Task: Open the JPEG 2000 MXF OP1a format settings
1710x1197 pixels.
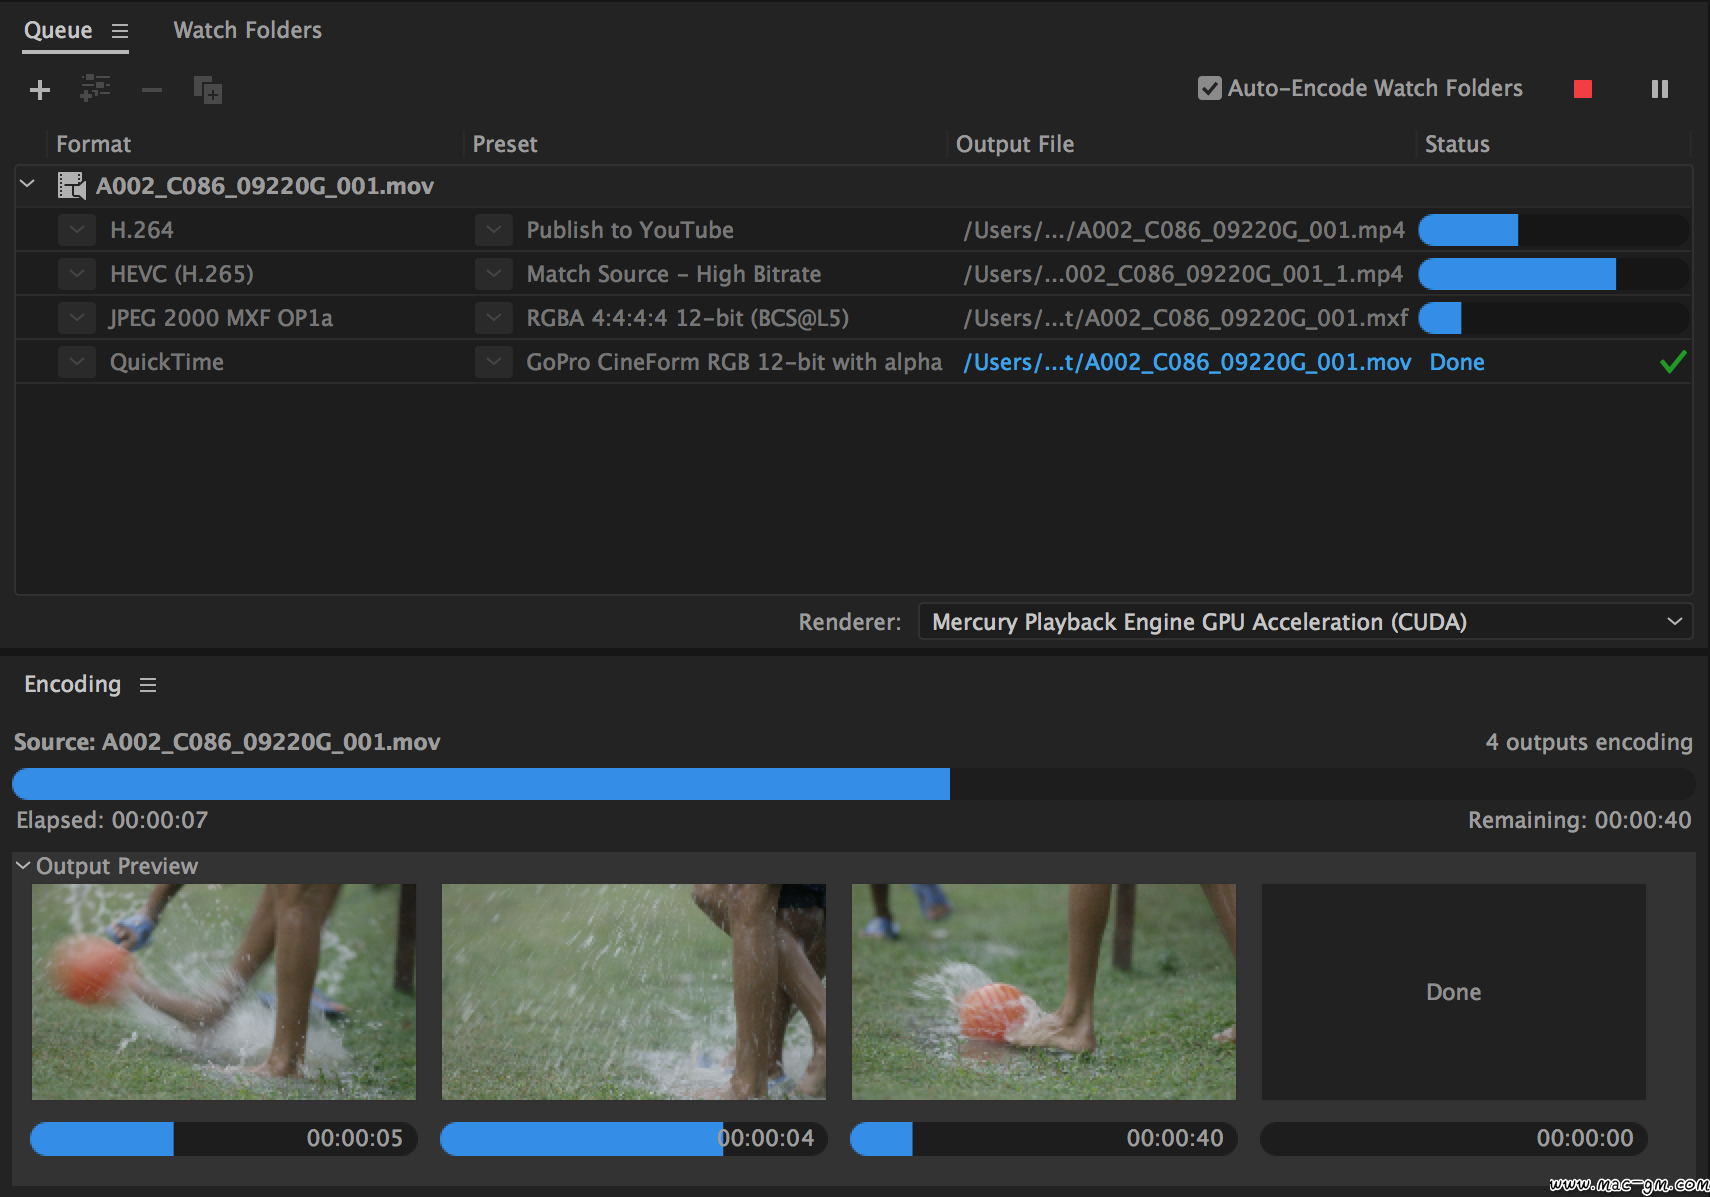Action: click(x=221, y=318)
